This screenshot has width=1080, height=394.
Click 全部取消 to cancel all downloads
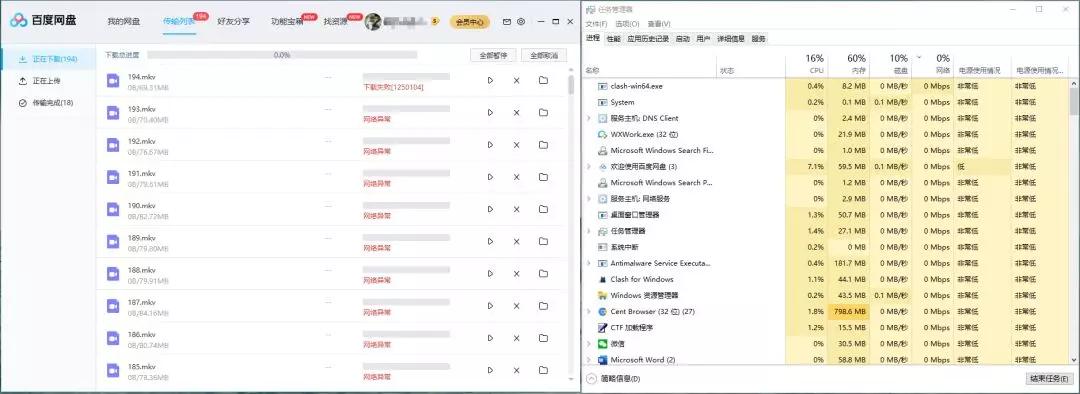click(x=544, y=56)
